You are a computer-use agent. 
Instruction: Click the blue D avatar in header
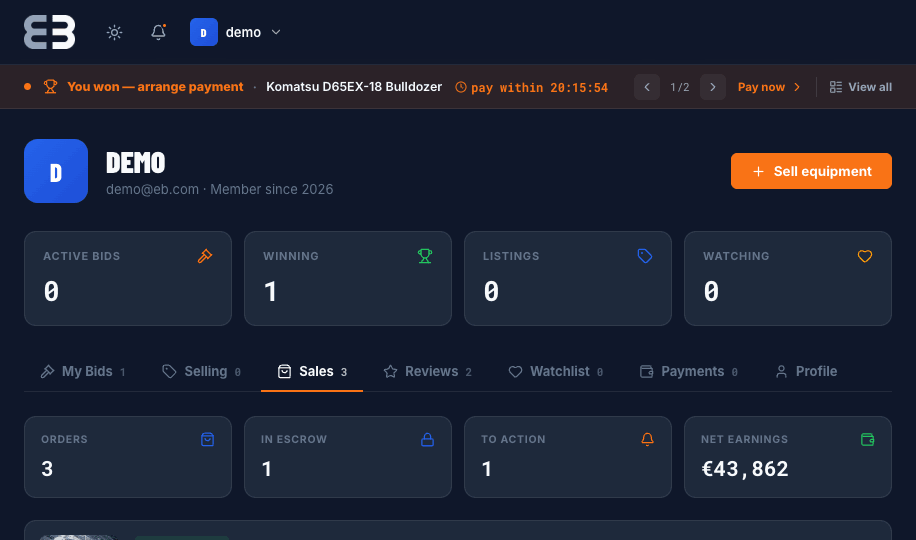(x=204, y=32)
